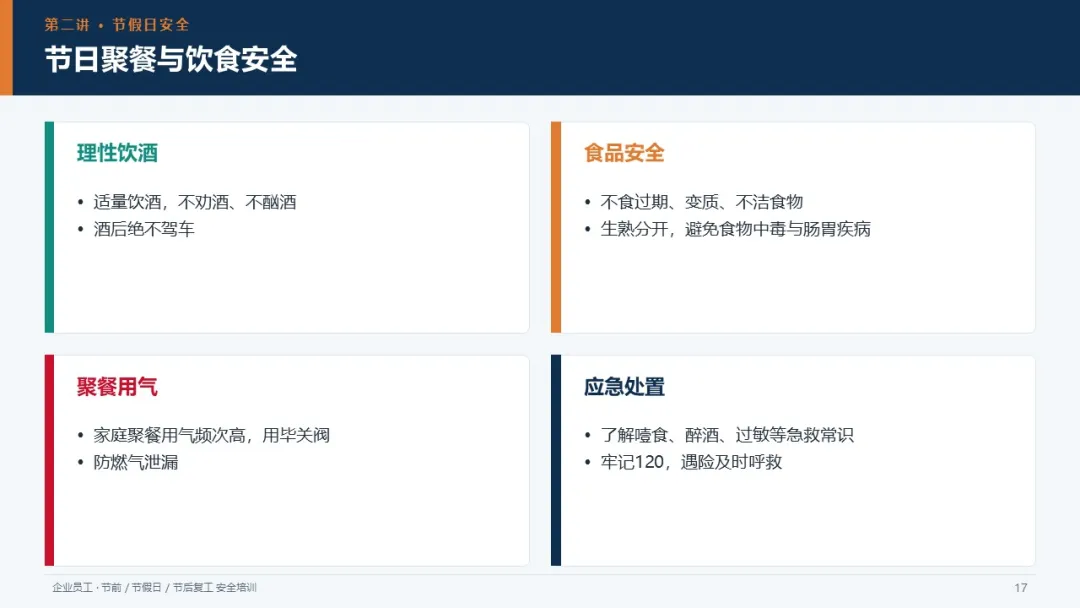Click the bullet 生熟分开，避免食物中毒与肠胃疾病
Image resolution: width=1080 pixels, height=608 pixels.
(x=736, y=229)
